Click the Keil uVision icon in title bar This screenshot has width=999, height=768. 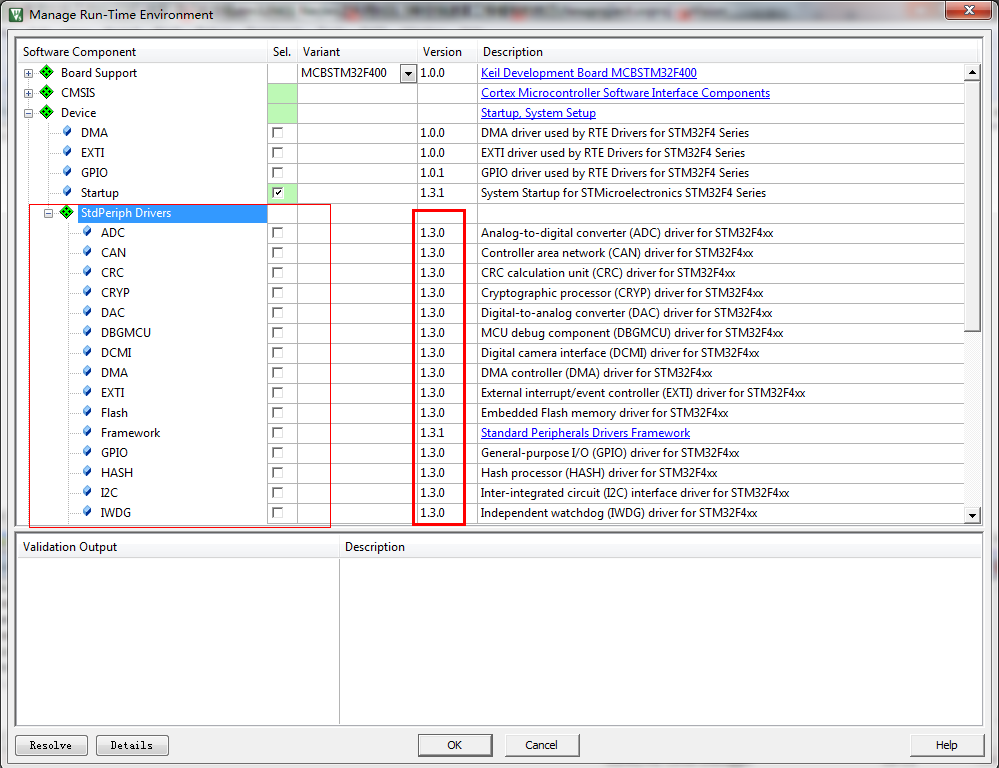(16, 14)
